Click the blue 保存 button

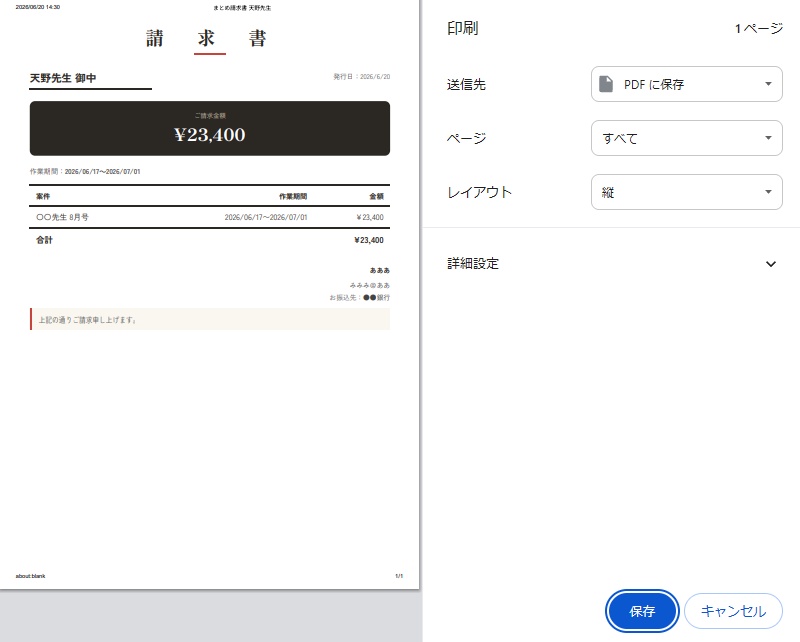tap(642, 611)
